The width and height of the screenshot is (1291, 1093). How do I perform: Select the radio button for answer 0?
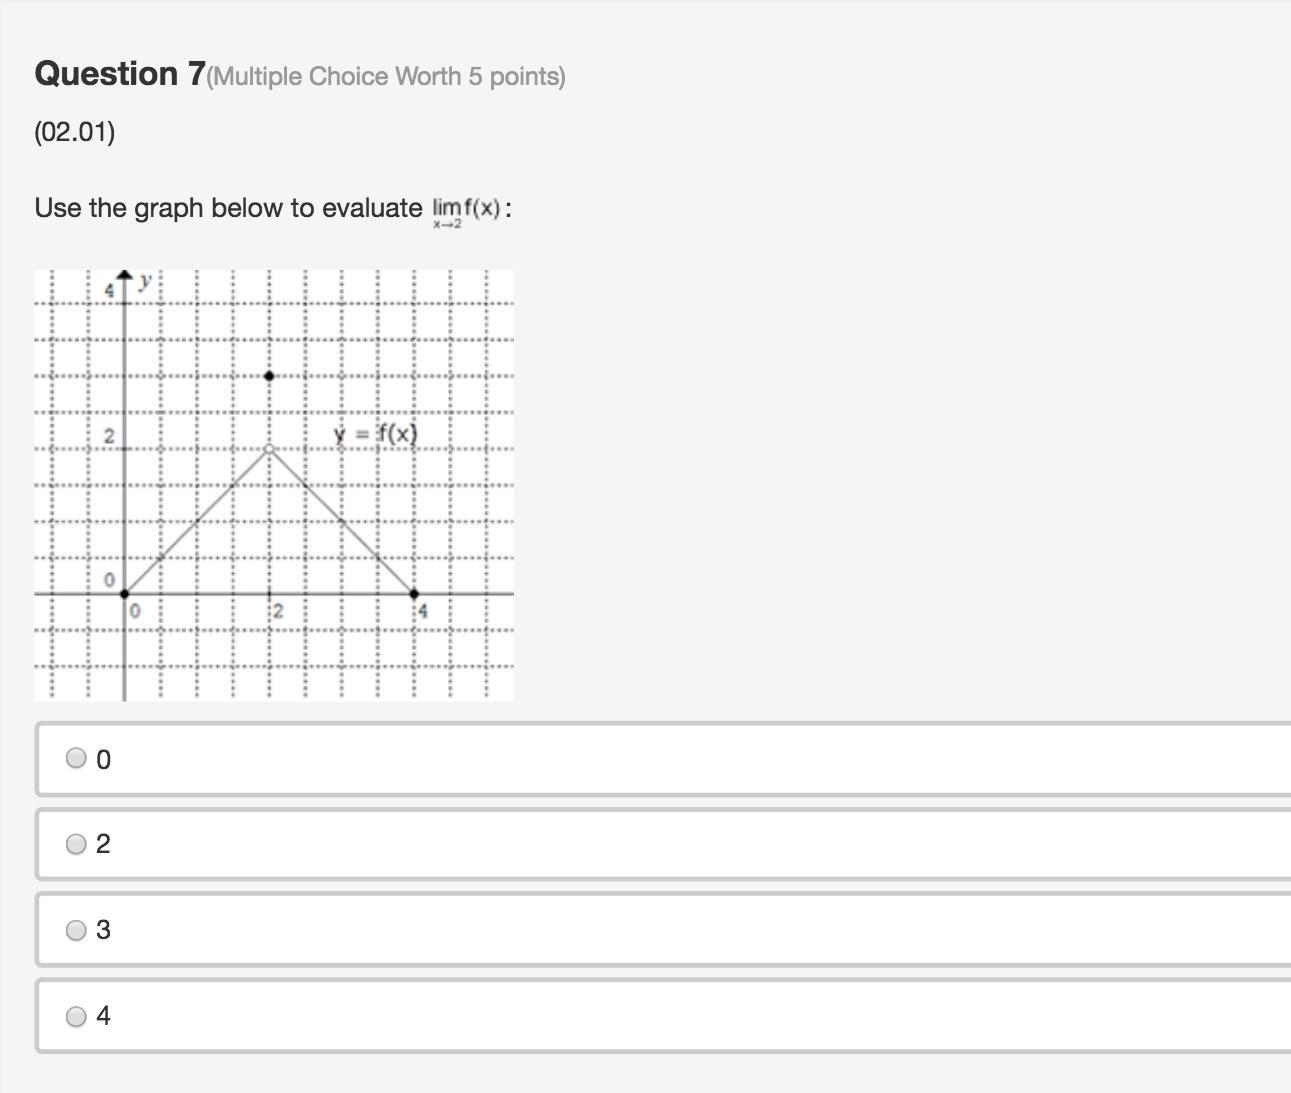76,758
